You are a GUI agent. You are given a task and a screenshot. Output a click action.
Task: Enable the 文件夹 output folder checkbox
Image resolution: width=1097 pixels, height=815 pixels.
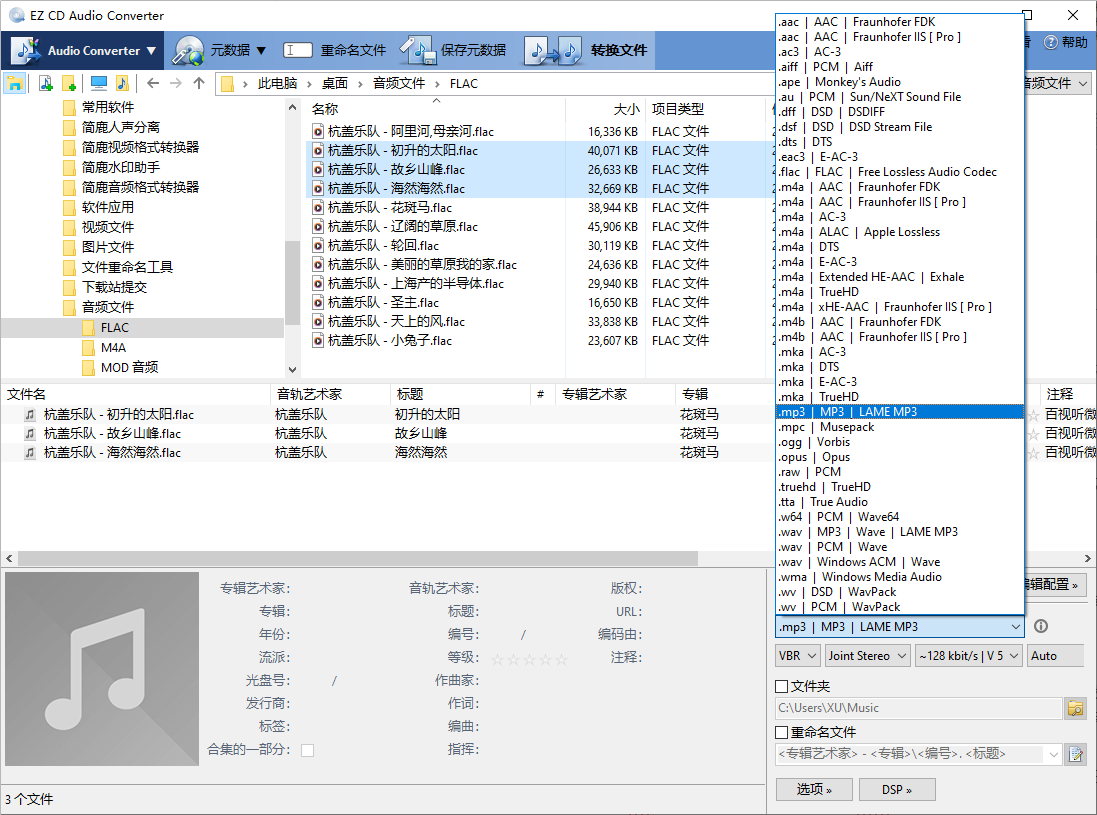pyautogui.click(x=781, y=685)
